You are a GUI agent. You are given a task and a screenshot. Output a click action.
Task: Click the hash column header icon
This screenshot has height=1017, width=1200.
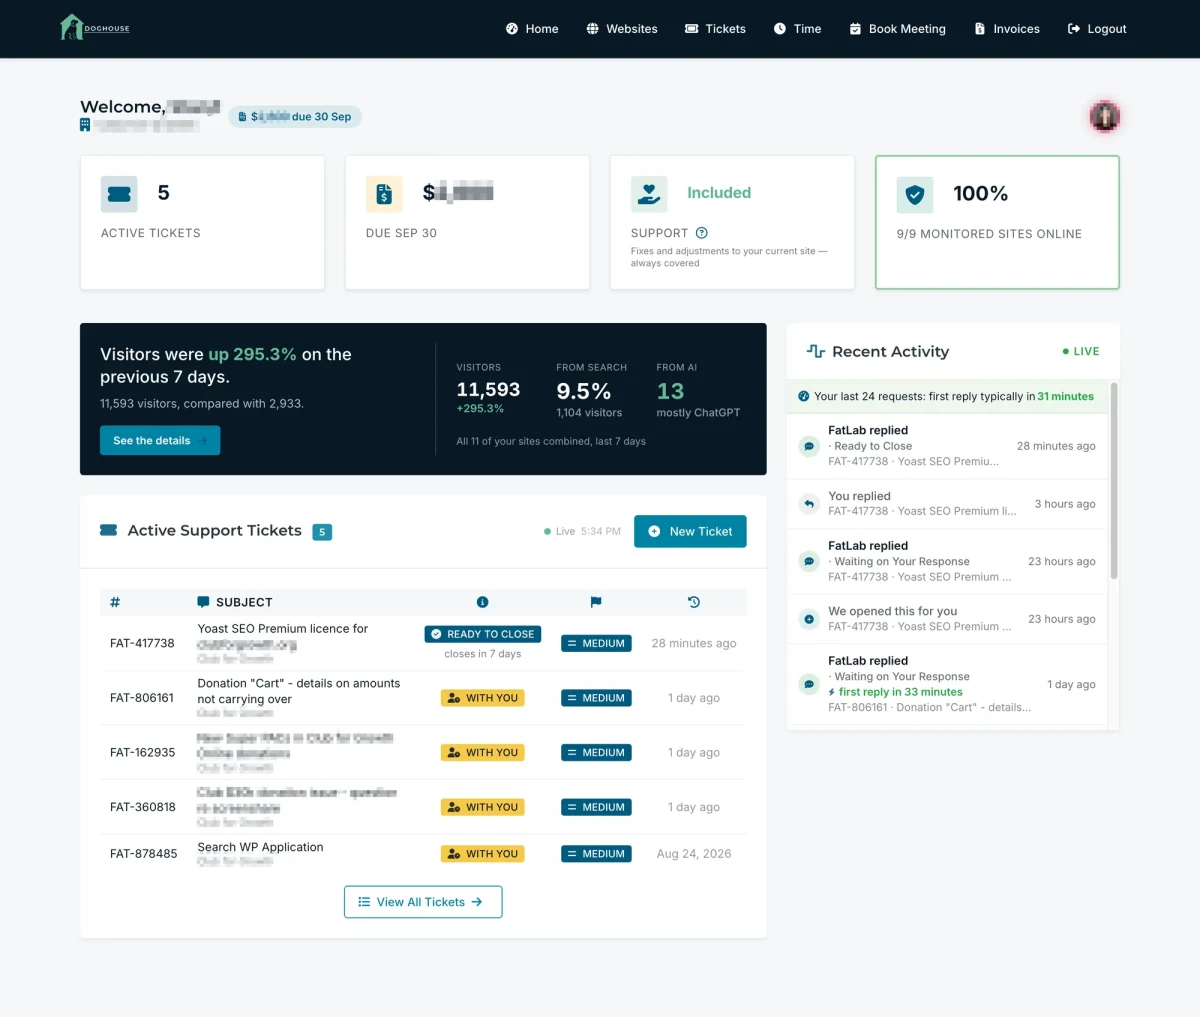click(x=115, y=602)
